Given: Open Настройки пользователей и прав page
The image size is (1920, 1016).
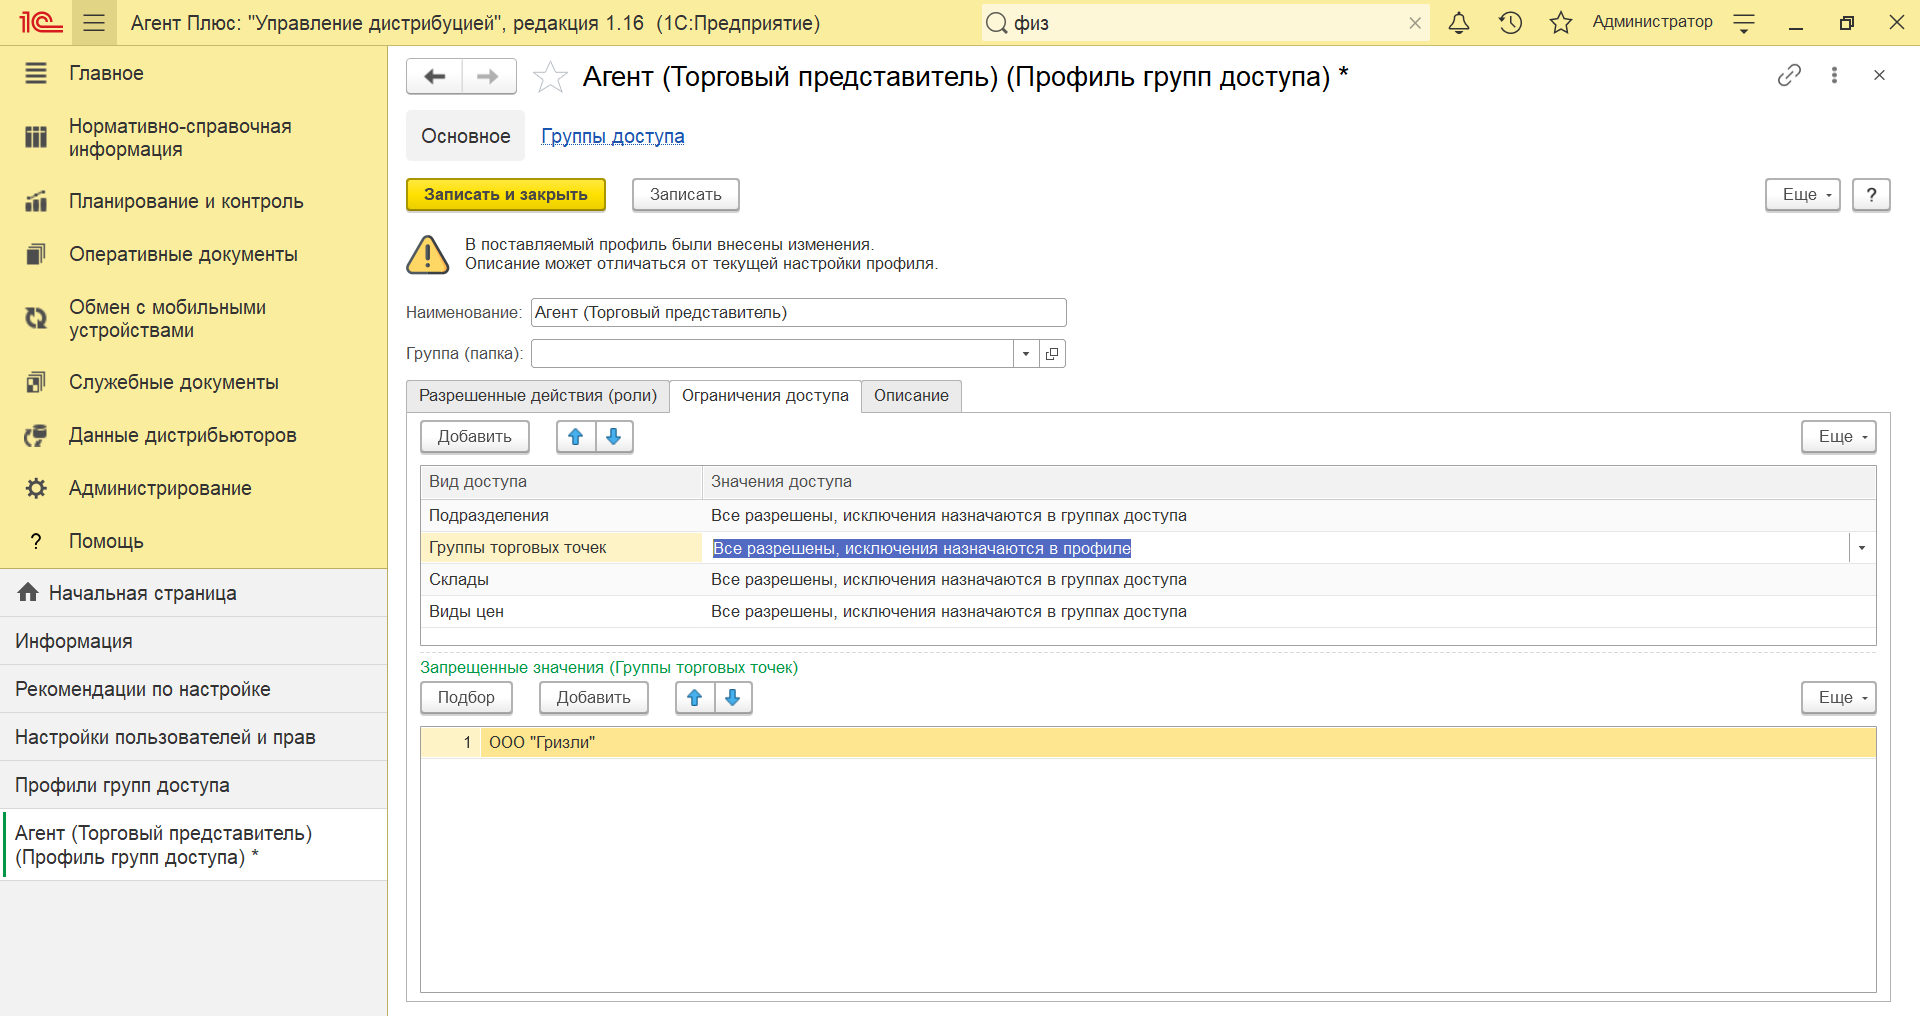Looking at the screenshot, I should [193, 737].
